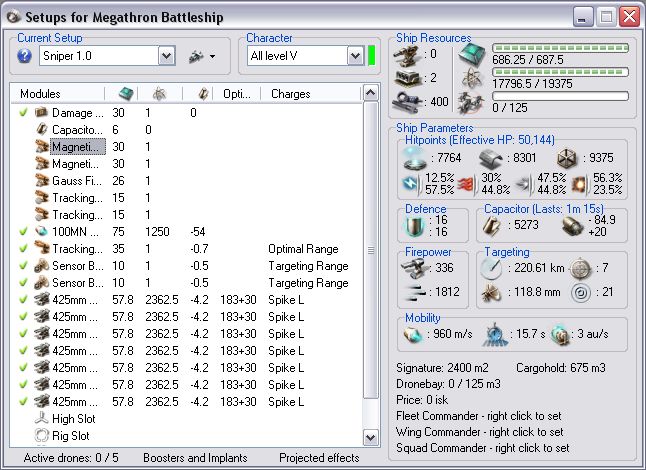
Task: Click Squad Commander - right click to set
Action: point(482,448)
